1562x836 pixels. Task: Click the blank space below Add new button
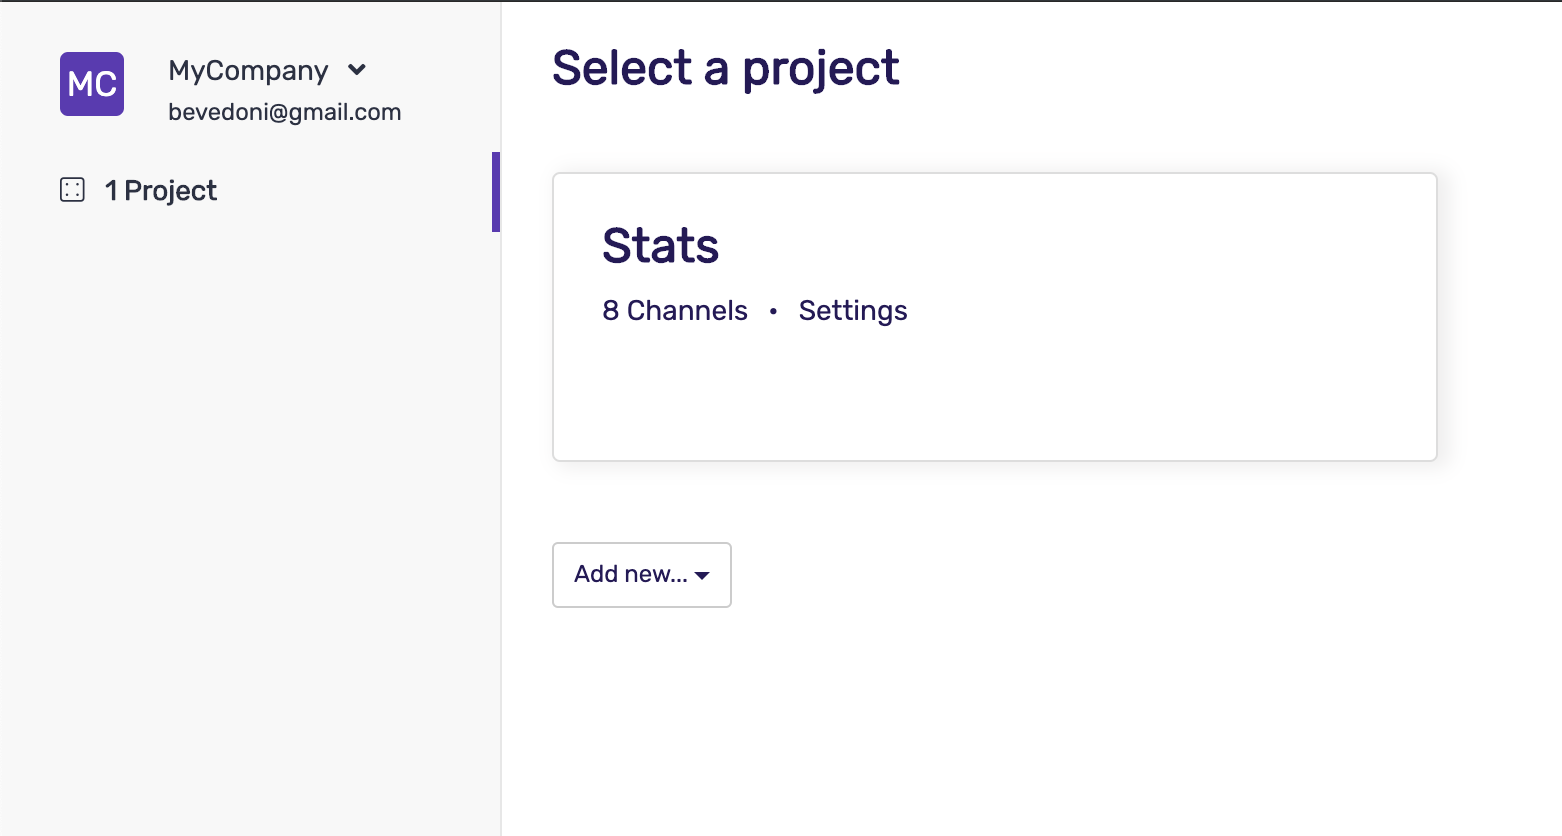(x=642, y=720)
